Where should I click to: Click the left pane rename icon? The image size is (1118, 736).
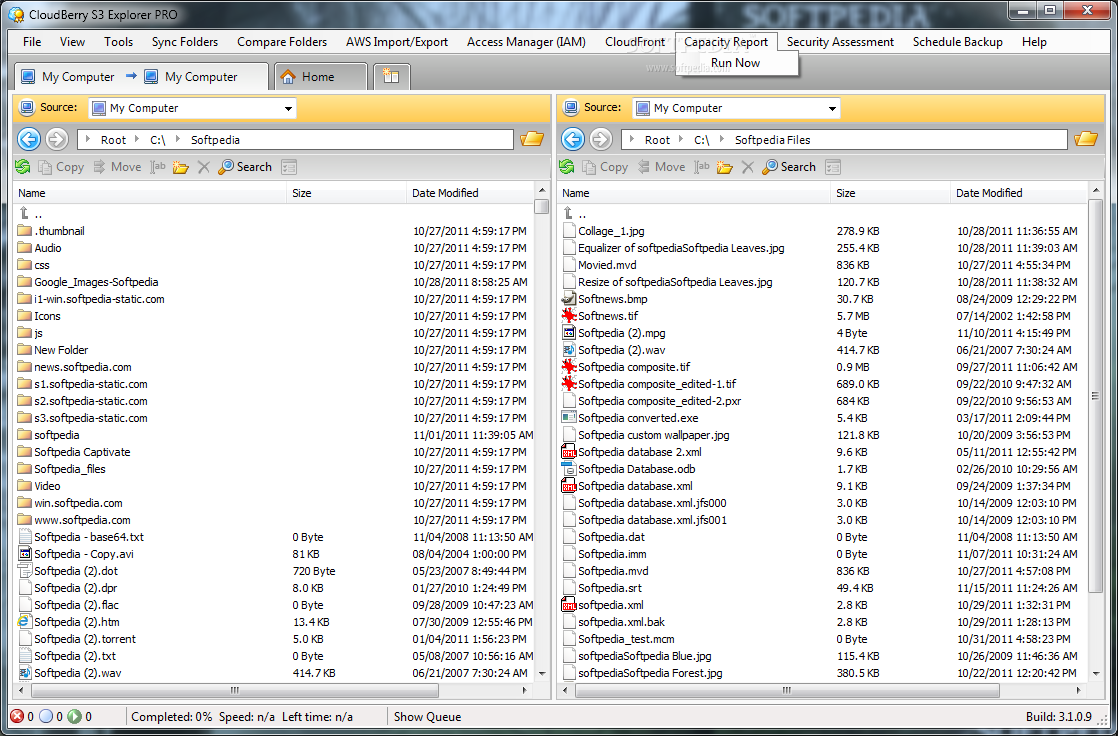158,167
